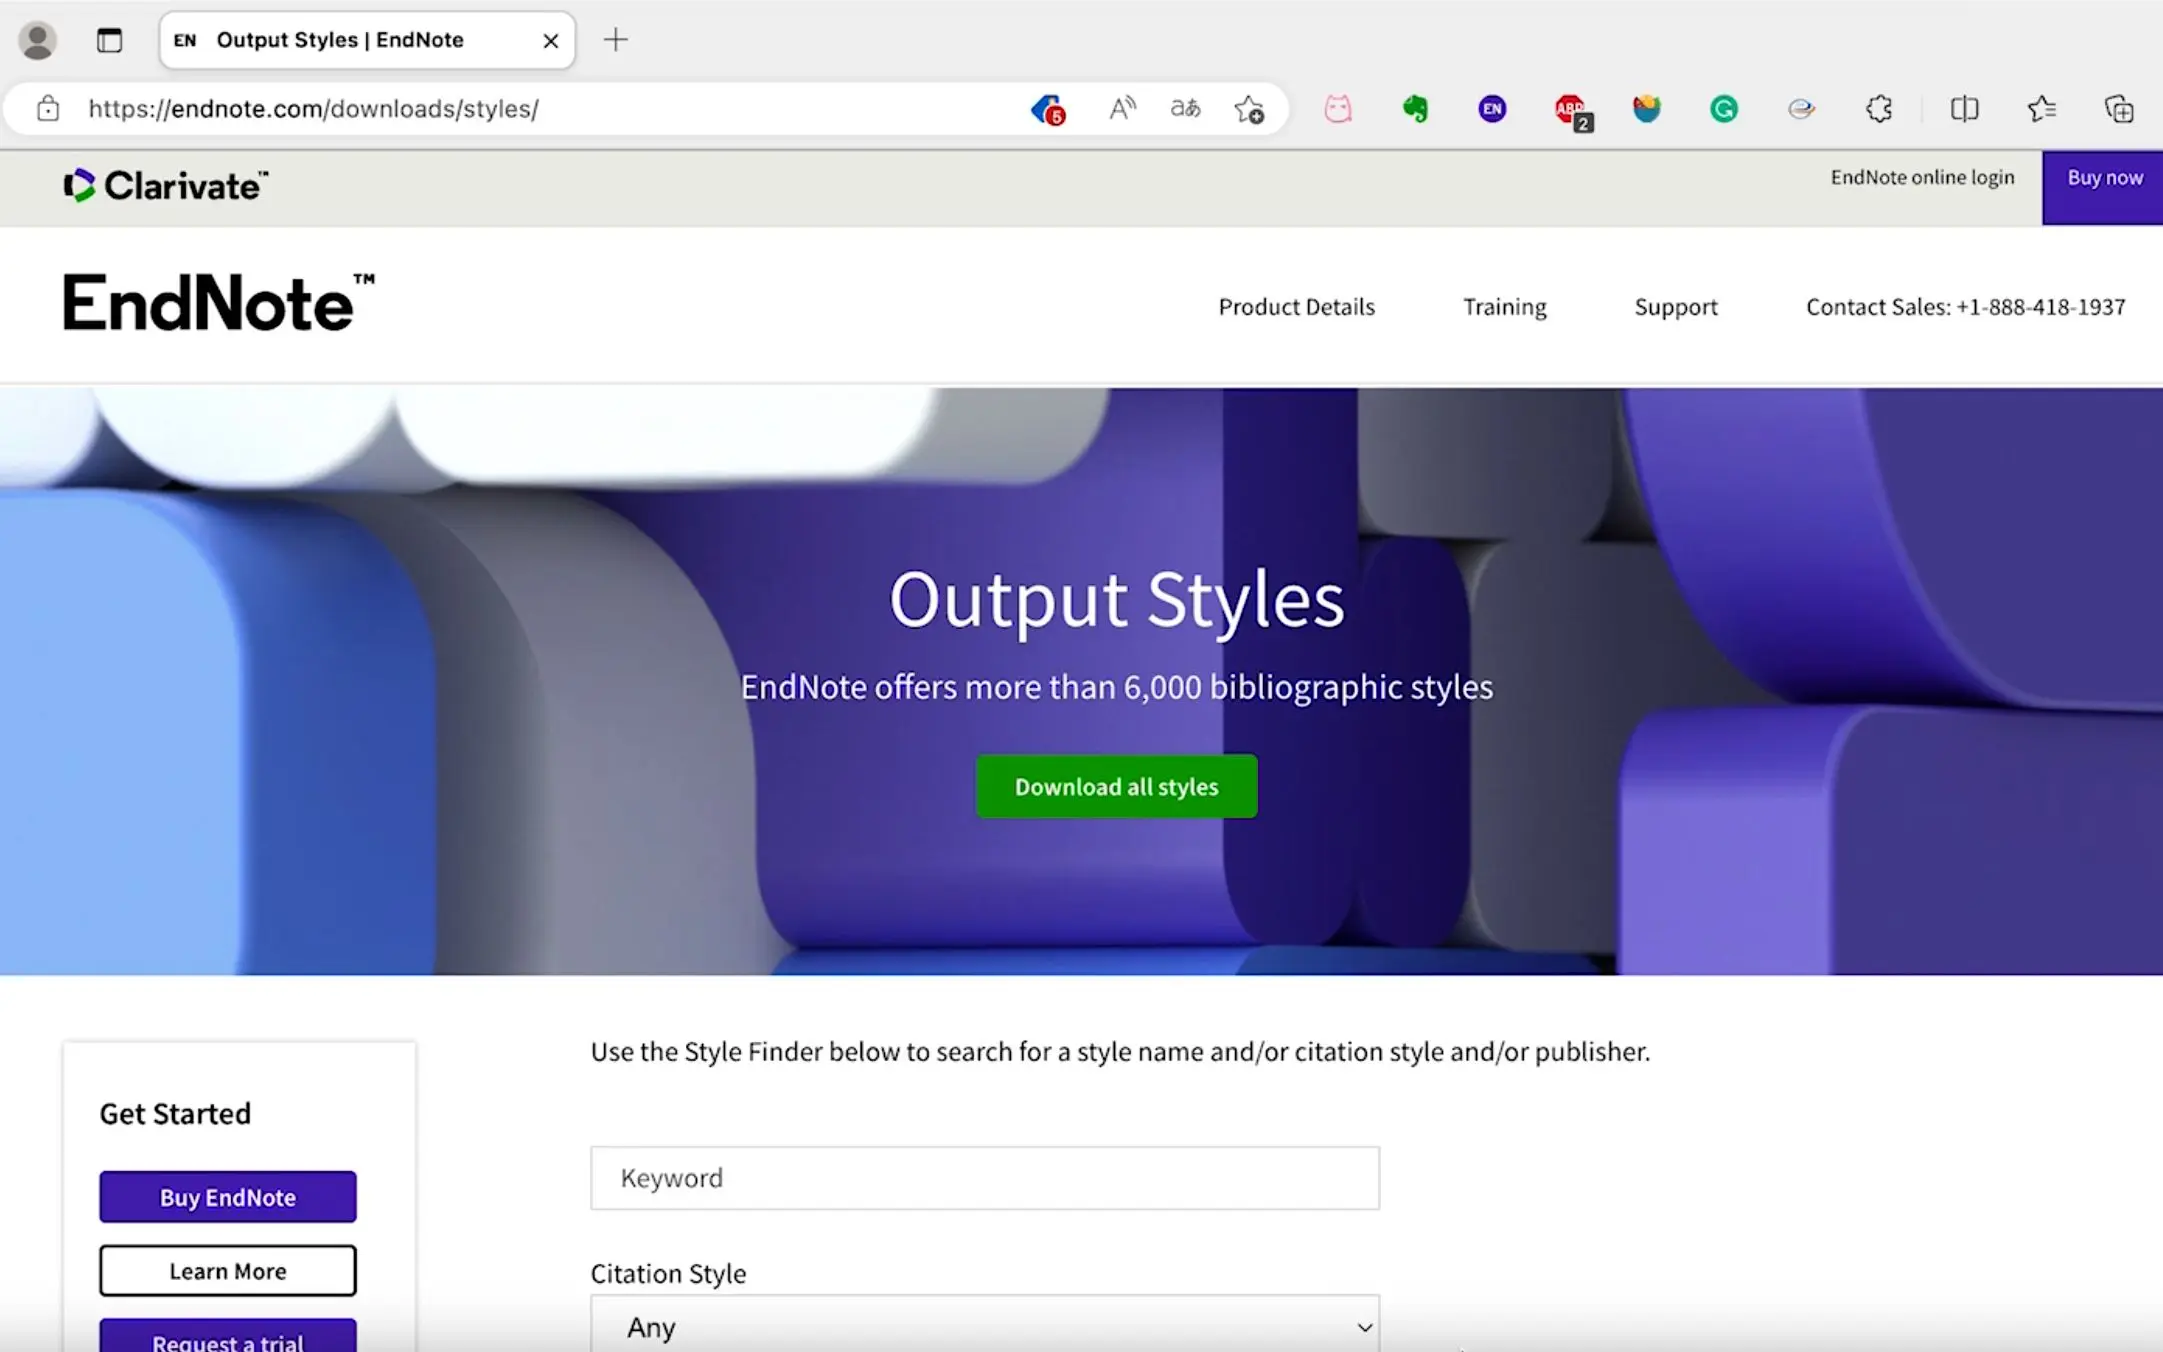Click the Keyword search input field
Image resolution: width=2163 pixels, height=1352 pixels.
click(x=984, y=1178)
